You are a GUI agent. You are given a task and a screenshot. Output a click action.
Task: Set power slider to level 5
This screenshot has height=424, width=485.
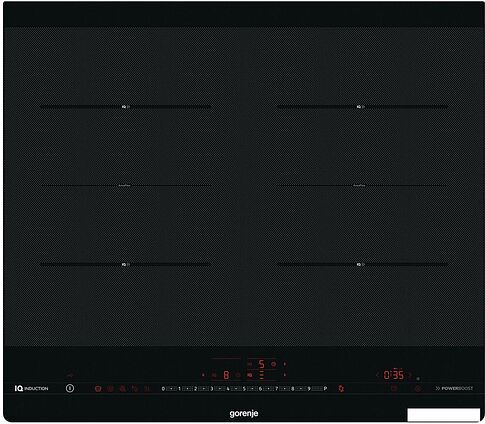pyautogui.click(x=244, y=389)
